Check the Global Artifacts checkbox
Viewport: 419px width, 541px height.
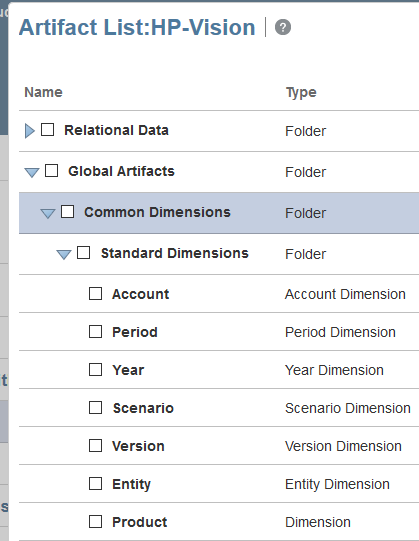[x=51, y=170]
